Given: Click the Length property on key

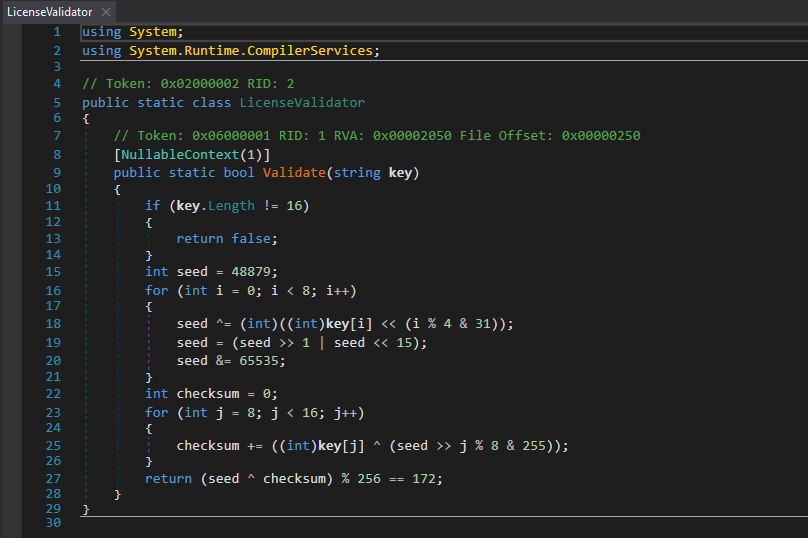Looking at the screenshot, I should [231, 206].
